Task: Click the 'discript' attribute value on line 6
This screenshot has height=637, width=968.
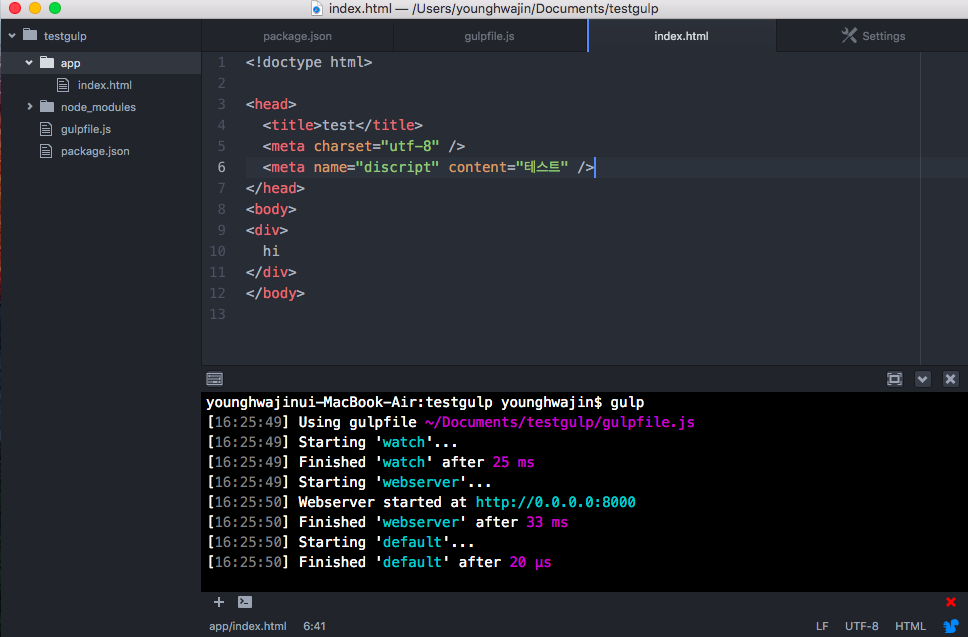Action: pyautogui.click(x=398, y=167)
